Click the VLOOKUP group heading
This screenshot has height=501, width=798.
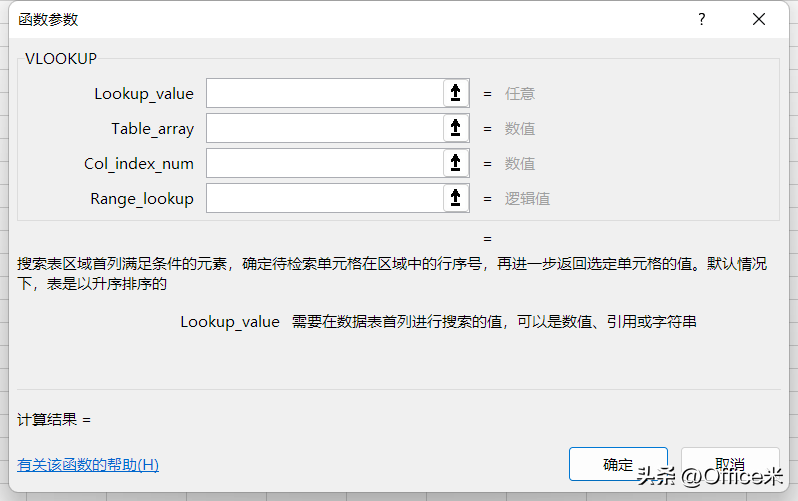point(61,59)
